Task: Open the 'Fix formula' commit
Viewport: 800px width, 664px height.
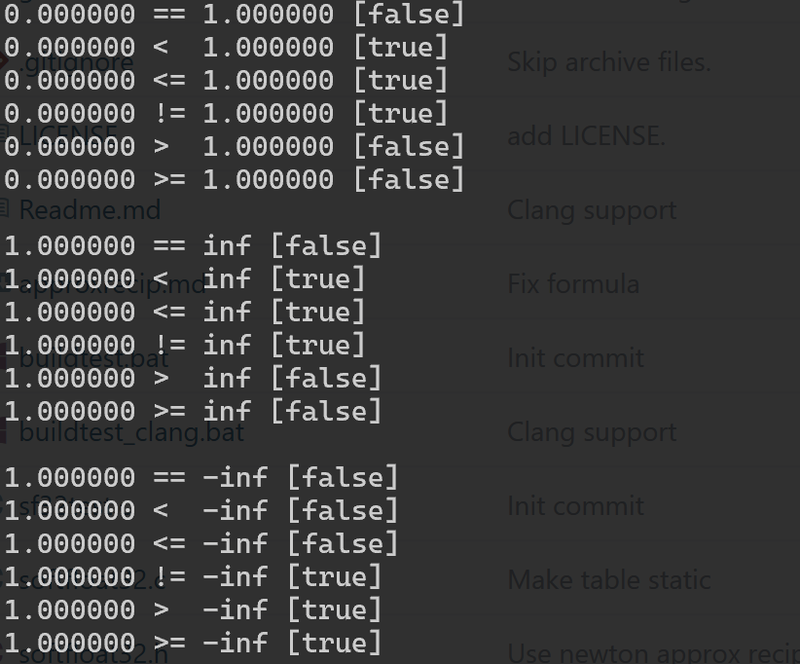Action: pos(573,284)
